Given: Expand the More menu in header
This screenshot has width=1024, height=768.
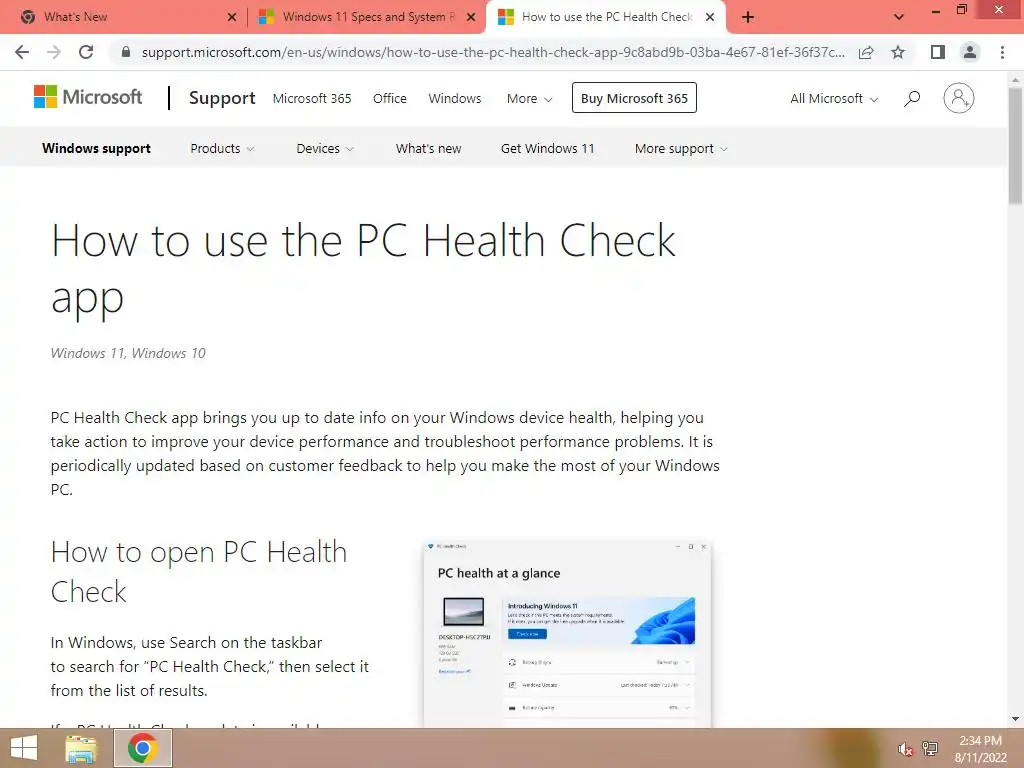Looking at the screenshot, I should (x=530, y=98).
